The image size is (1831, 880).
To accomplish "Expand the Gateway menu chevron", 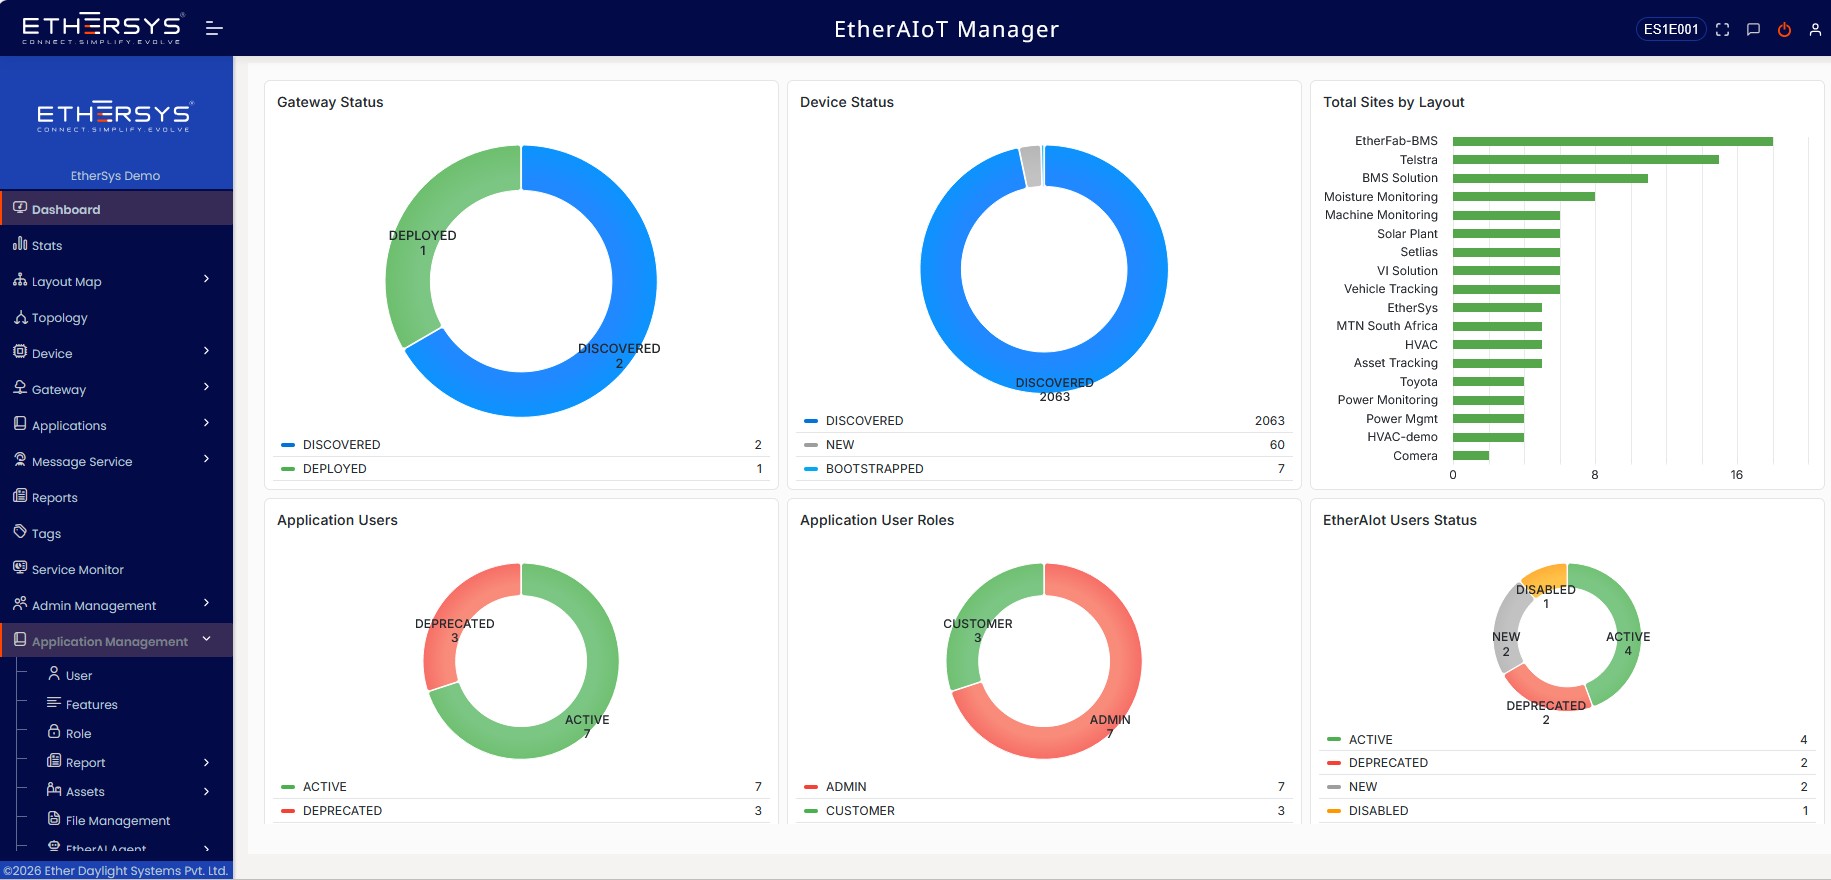I will pyautogui.click(x=206, y=387).
